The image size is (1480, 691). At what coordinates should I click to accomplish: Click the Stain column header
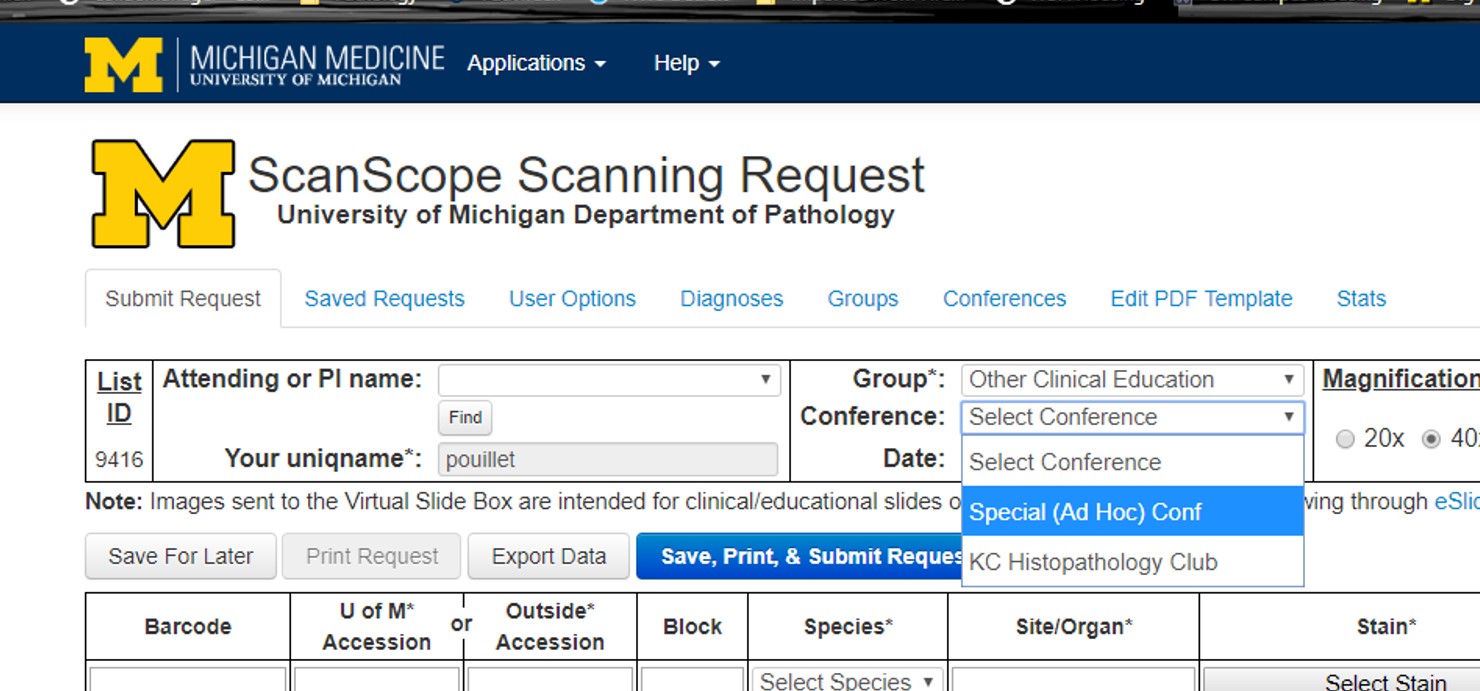pos(1386,627)
